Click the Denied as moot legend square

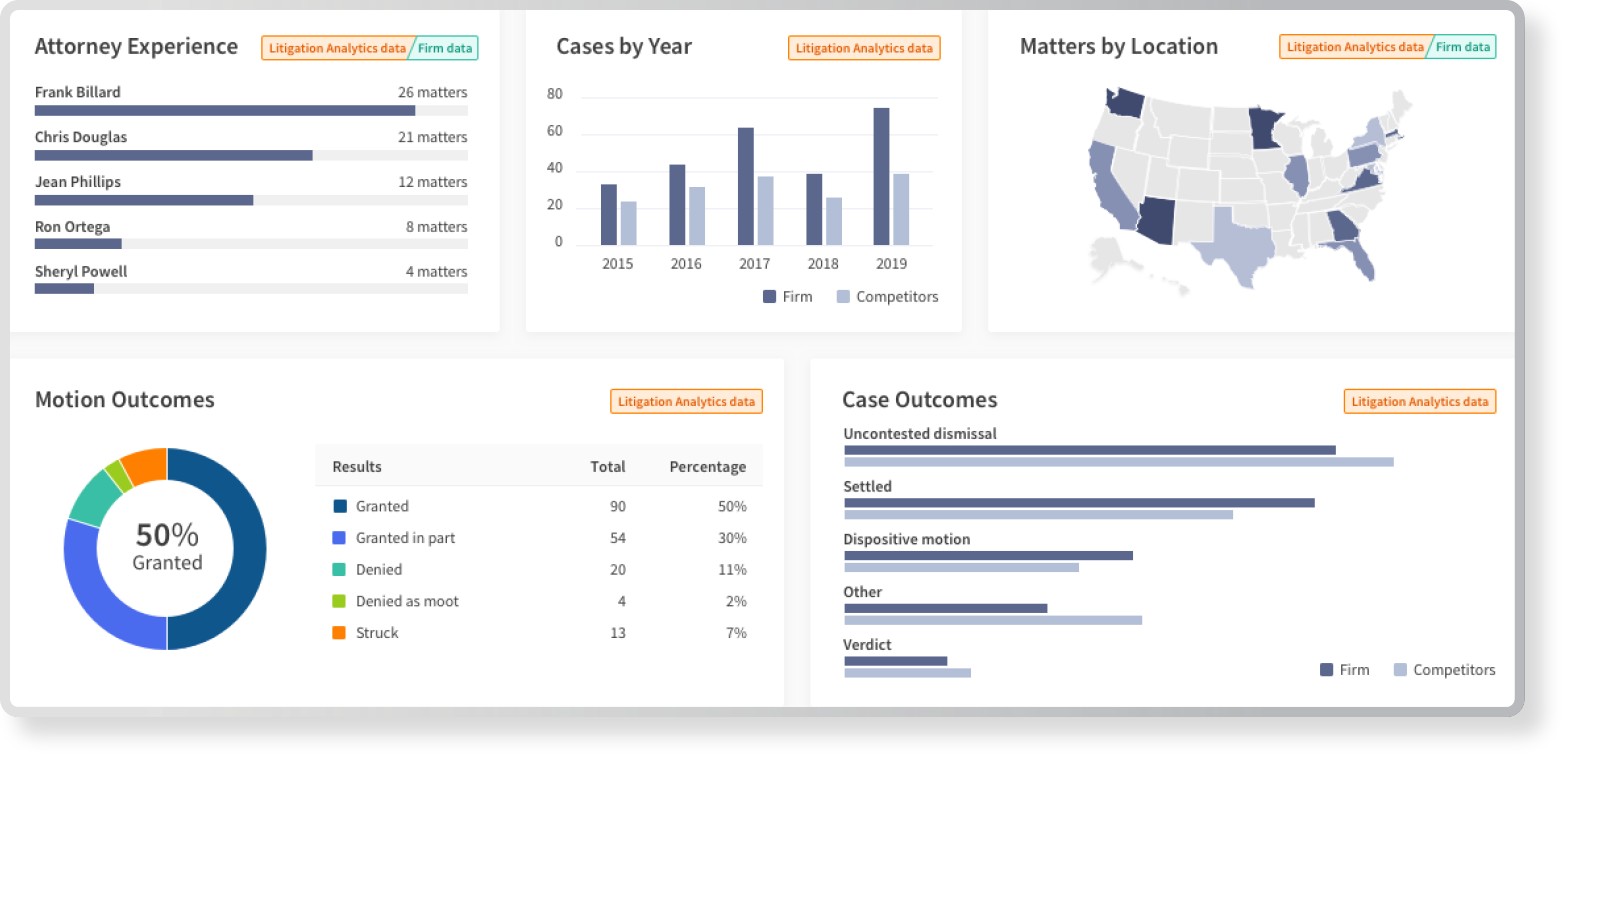coord(339,601)
